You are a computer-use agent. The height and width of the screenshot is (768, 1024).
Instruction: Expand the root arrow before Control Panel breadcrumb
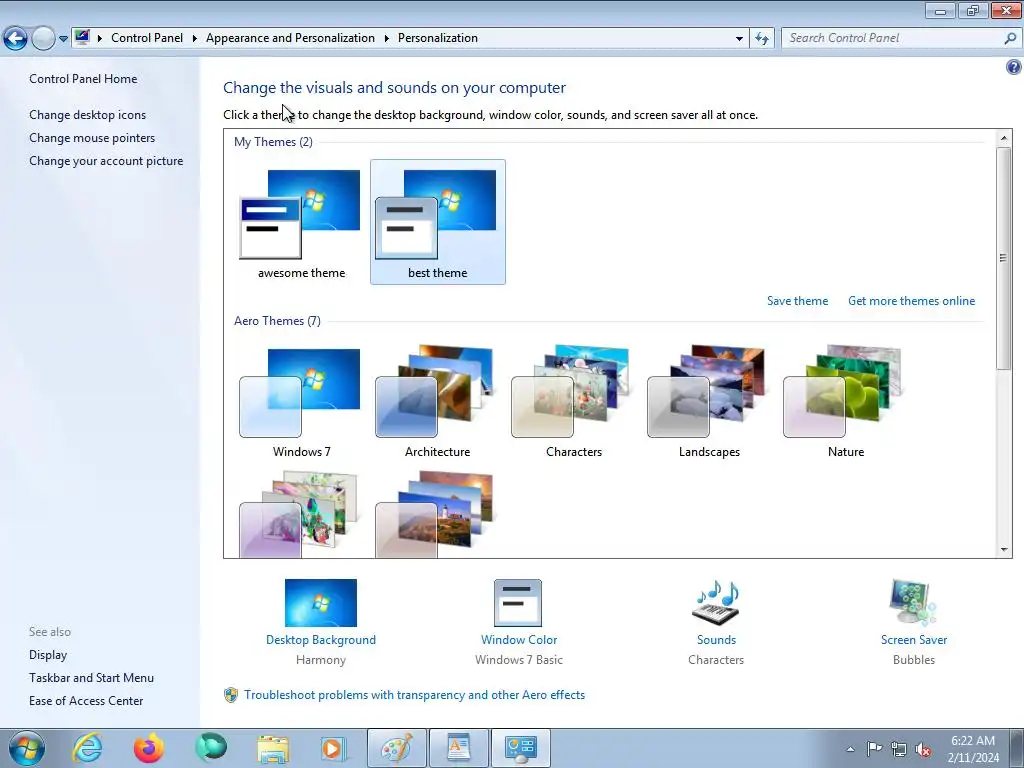[x=100, y=39]
